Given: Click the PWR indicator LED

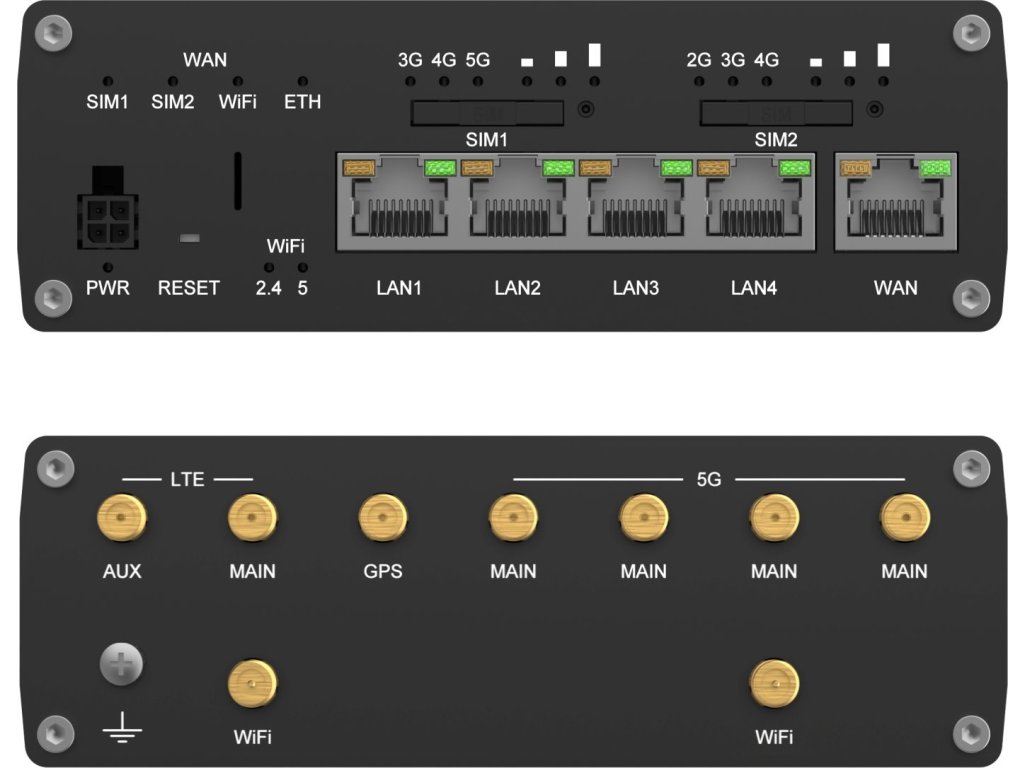Looking at the screenshot, I should point(107,267).
